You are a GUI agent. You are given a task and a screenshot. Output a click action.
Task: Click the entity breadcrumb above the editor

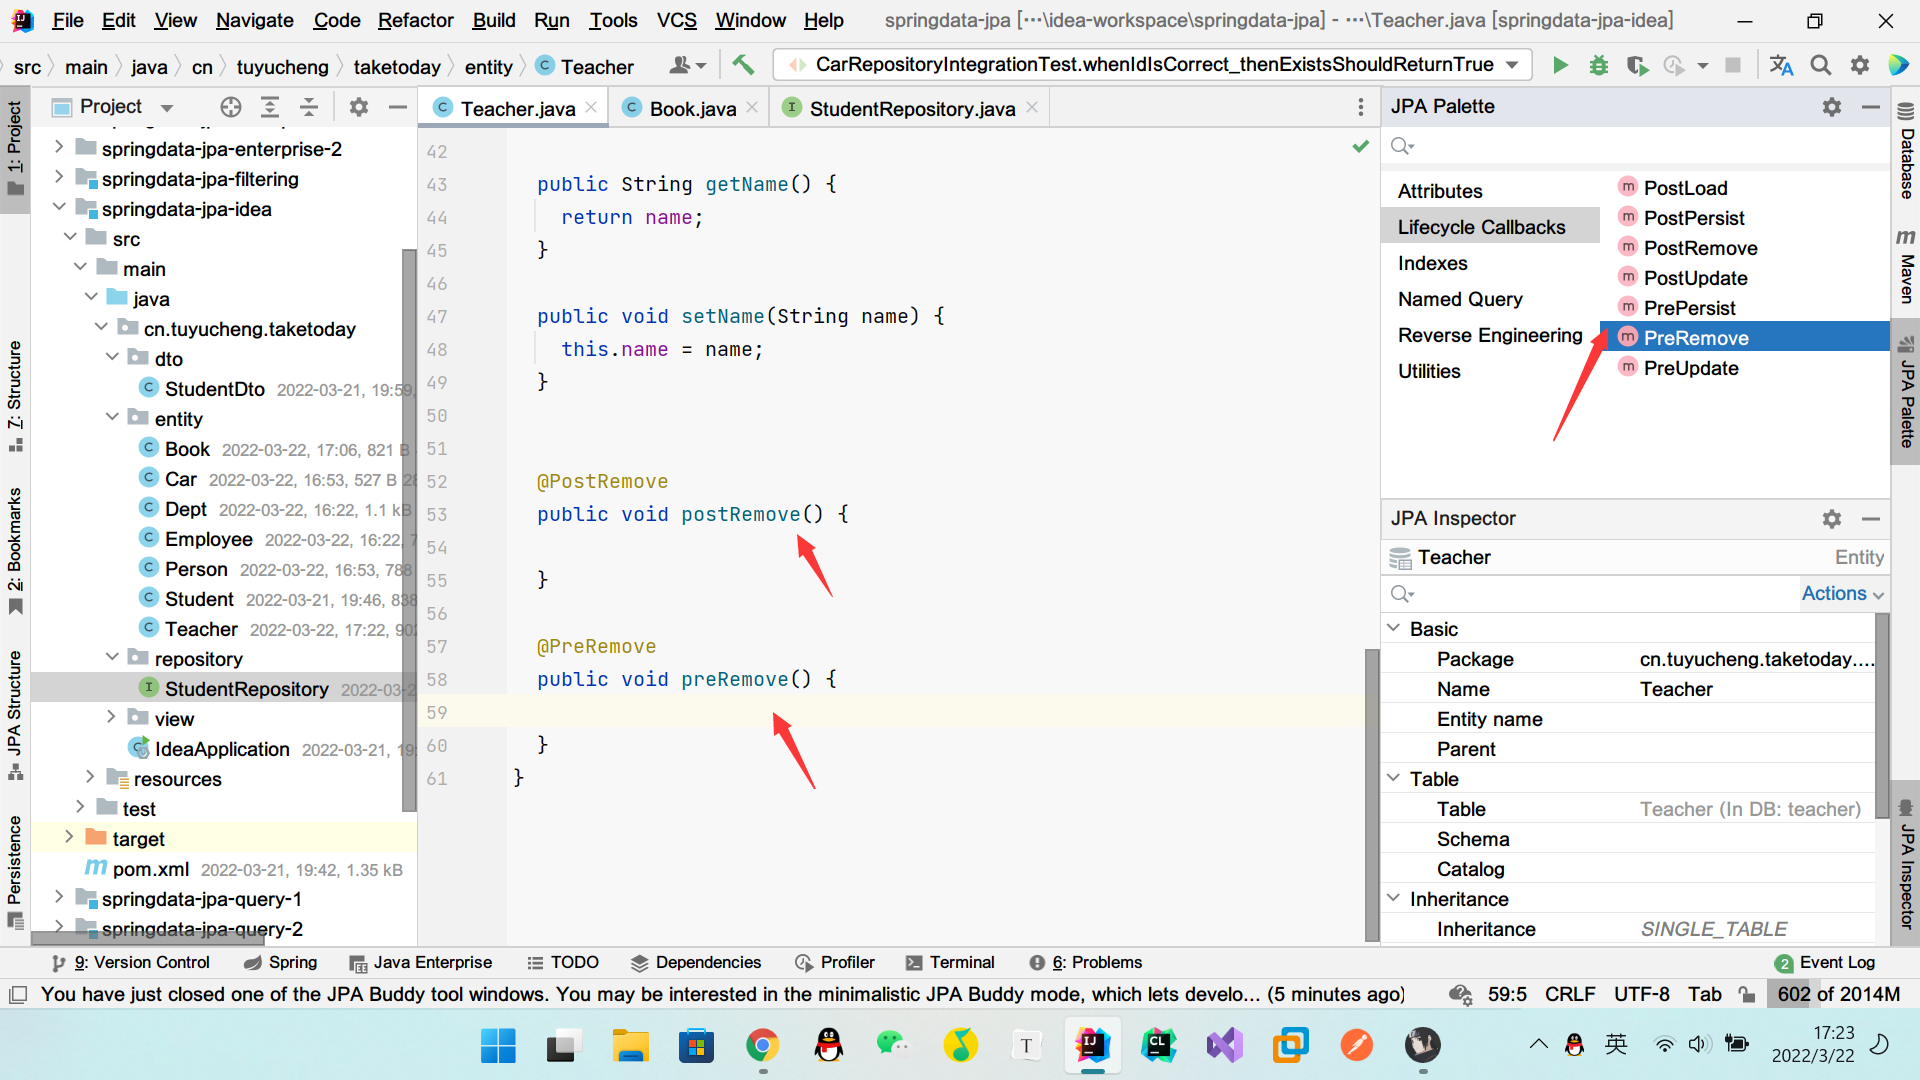488,66
